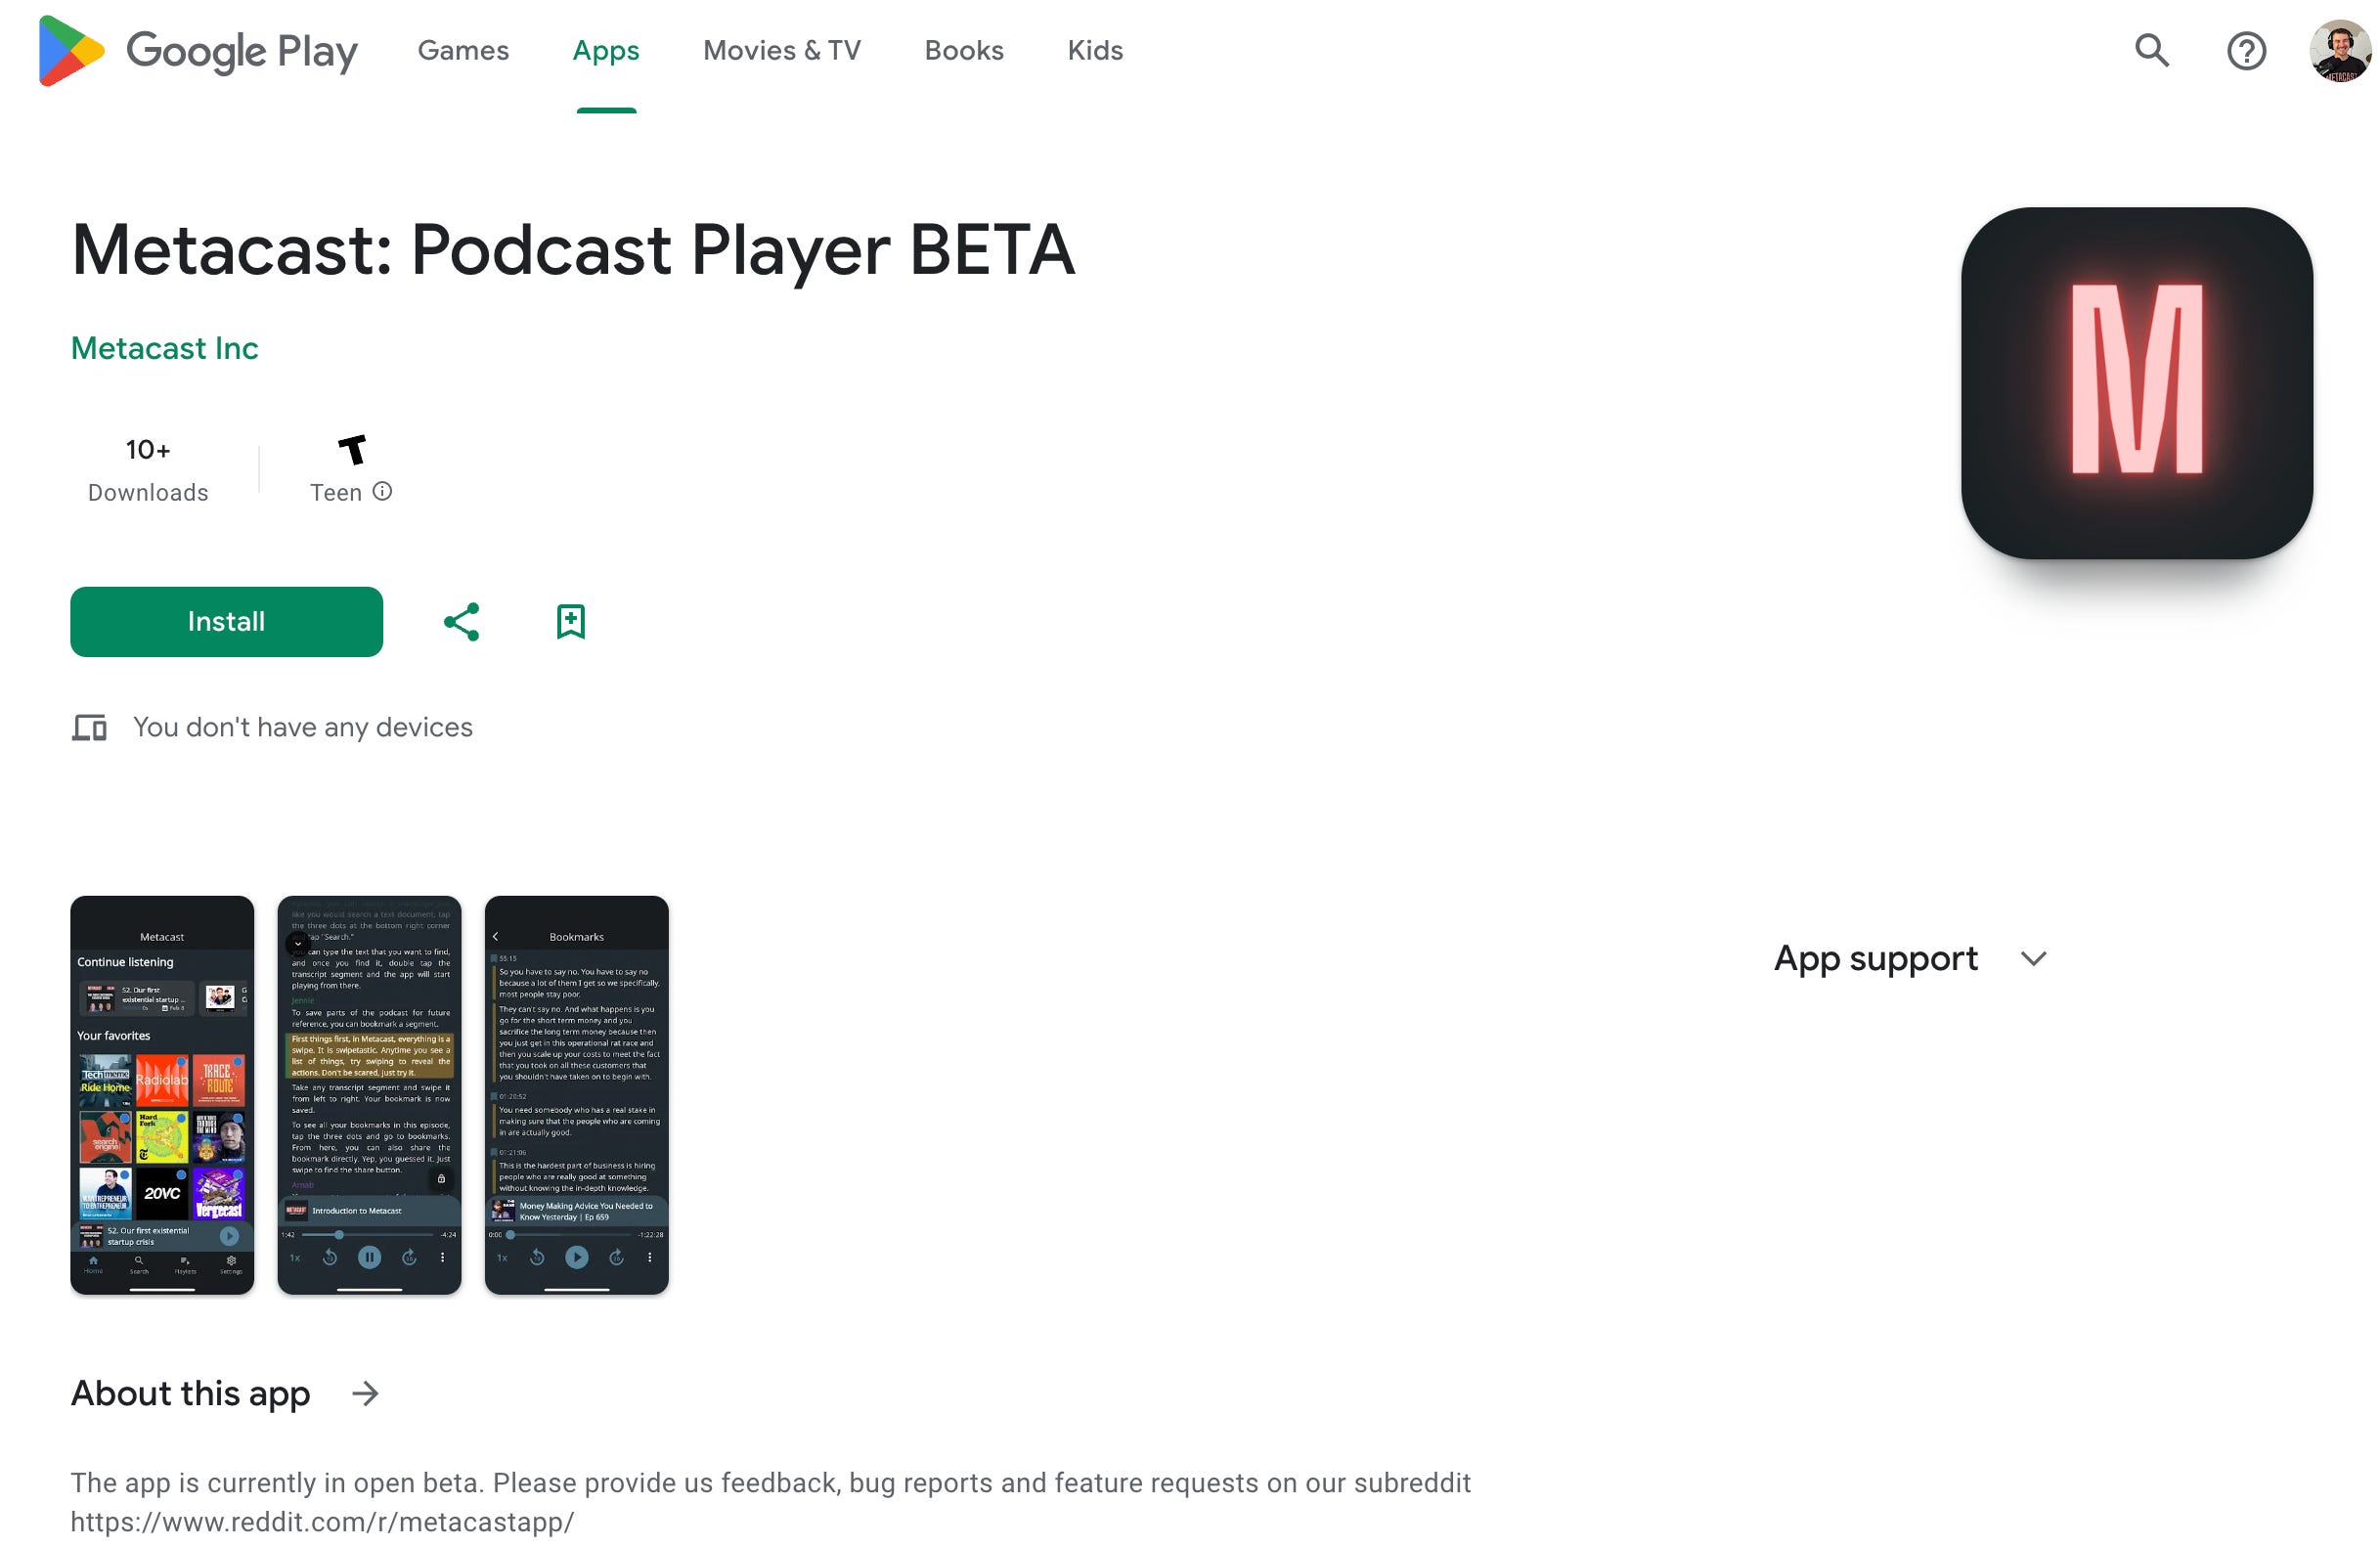Screen dimensions: 2380x1547
Task: Click the App support chevron arrow
Action: click(2033, 959)
